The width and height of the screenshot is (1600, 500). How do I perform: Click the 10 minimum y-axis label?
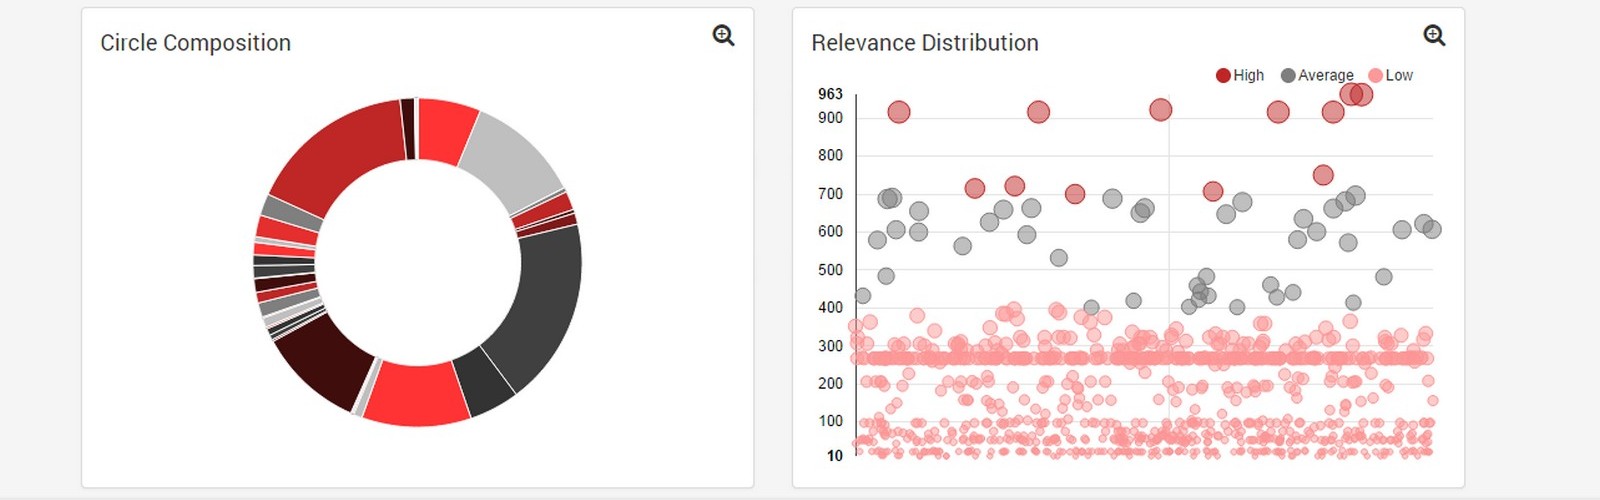tap(834, 455)
